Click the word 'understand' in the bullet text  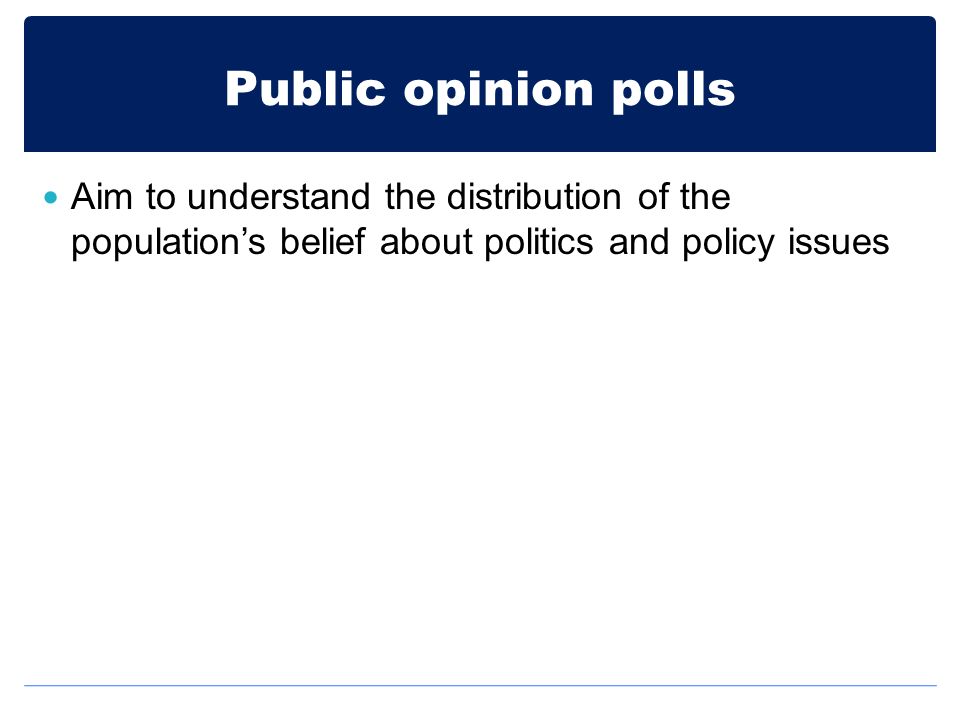(279, 197)
